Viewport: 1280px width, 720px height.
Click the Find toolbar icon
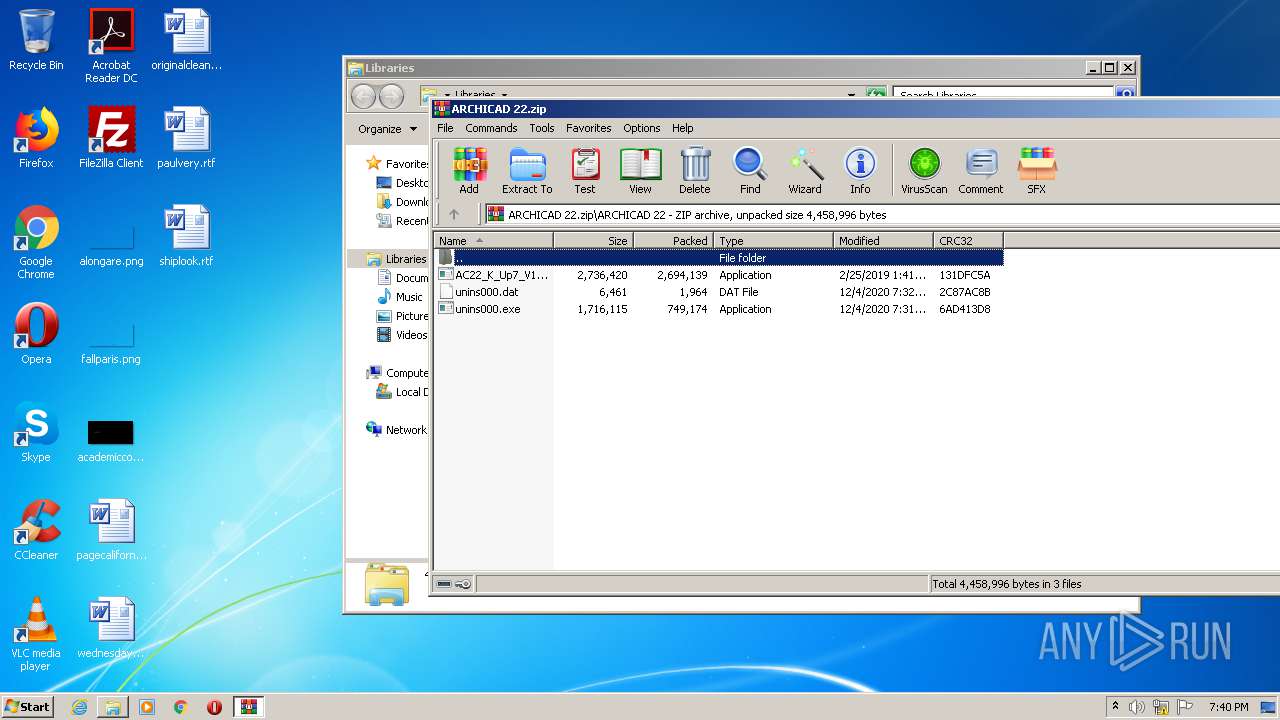(750, 170)
